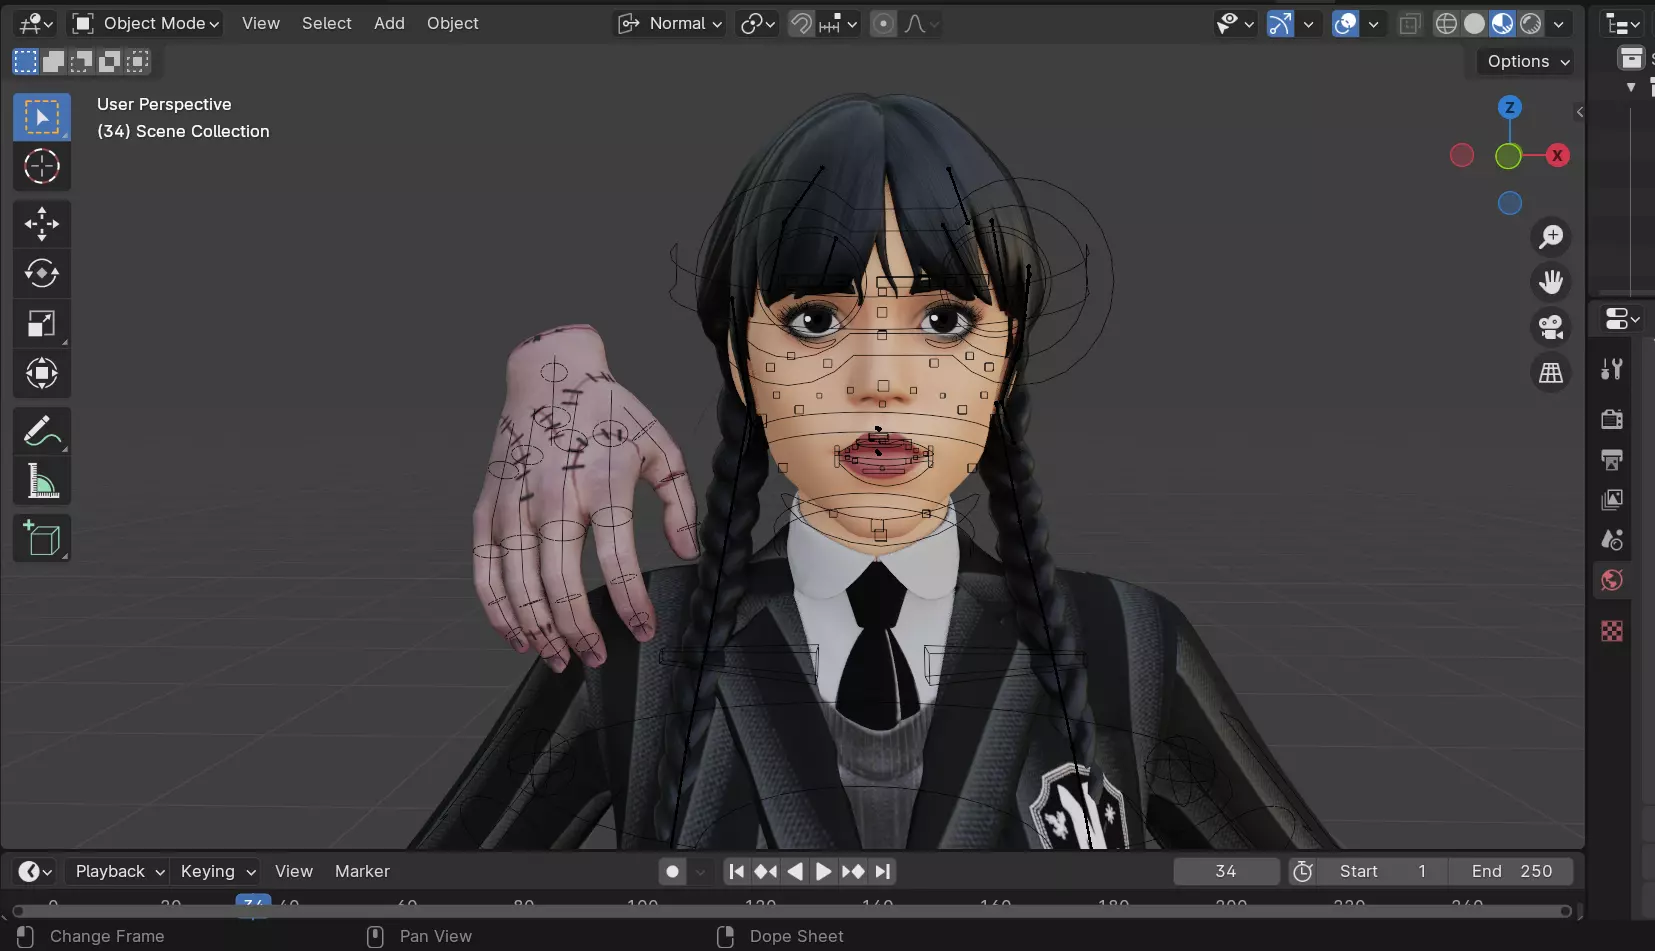Select the Set new selection mode icon
Viewport: 1655px width, 951px height.
click(x=25, y=62)
